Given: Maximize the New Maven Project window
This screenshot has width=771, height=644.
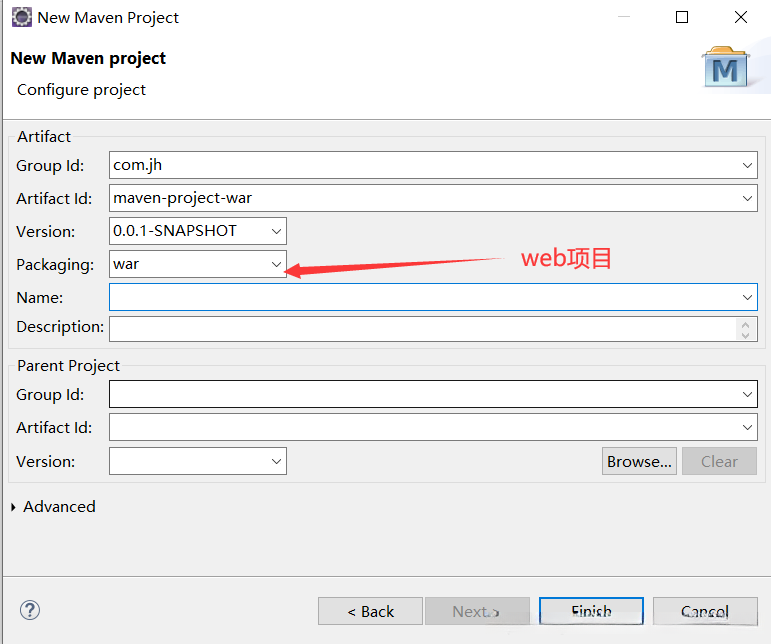Looking at the screenshot, I should (x=682, y=17).
